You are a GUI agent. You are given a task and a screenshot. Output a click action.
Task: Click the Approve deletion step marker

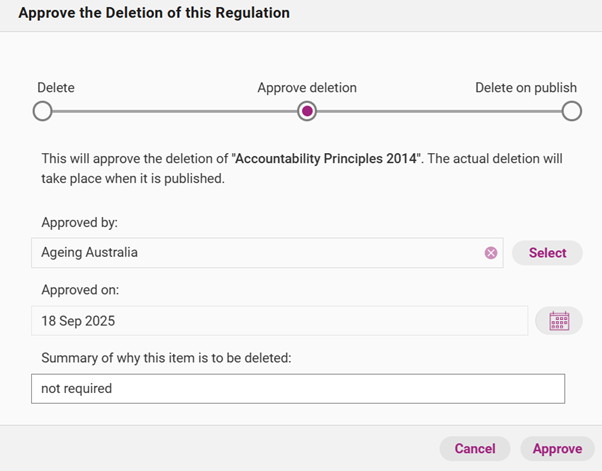coord(307,111)
